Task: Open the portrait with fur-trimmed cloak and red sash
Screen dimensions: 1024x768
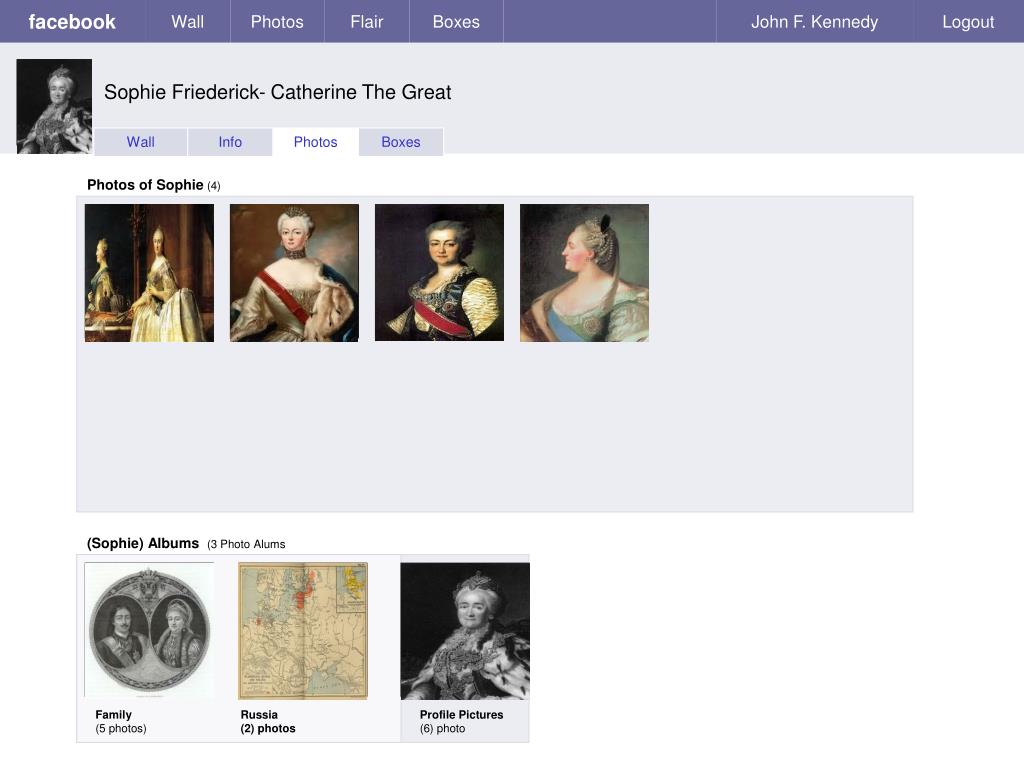Action: tap(294, 273)
